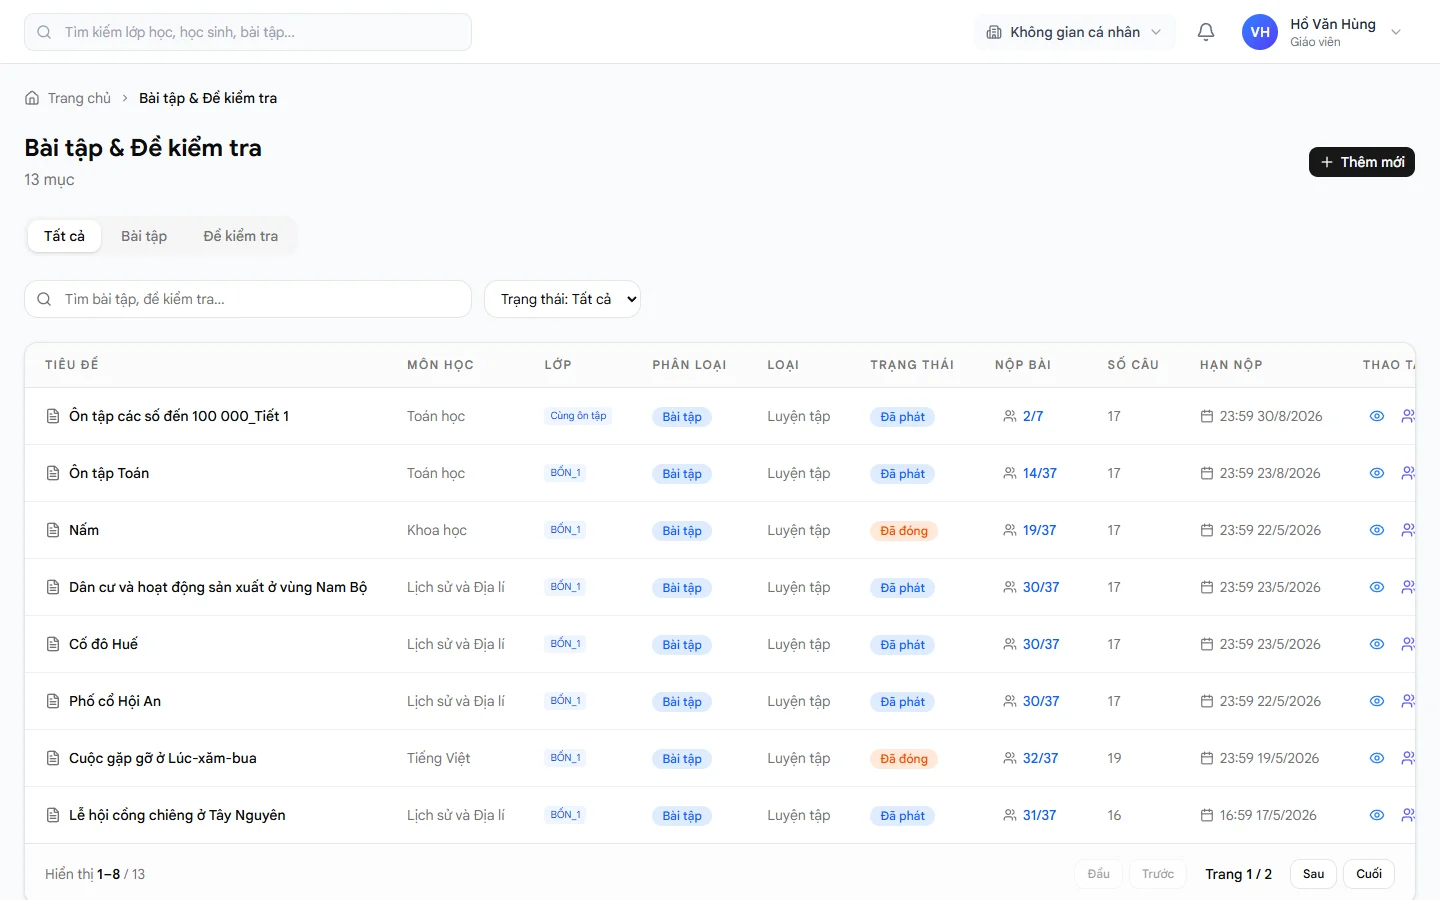This screenshot has width=1440, height=900.
Task: Click the magnifier icon in the top search bar
Action: (x=44, y=32)
